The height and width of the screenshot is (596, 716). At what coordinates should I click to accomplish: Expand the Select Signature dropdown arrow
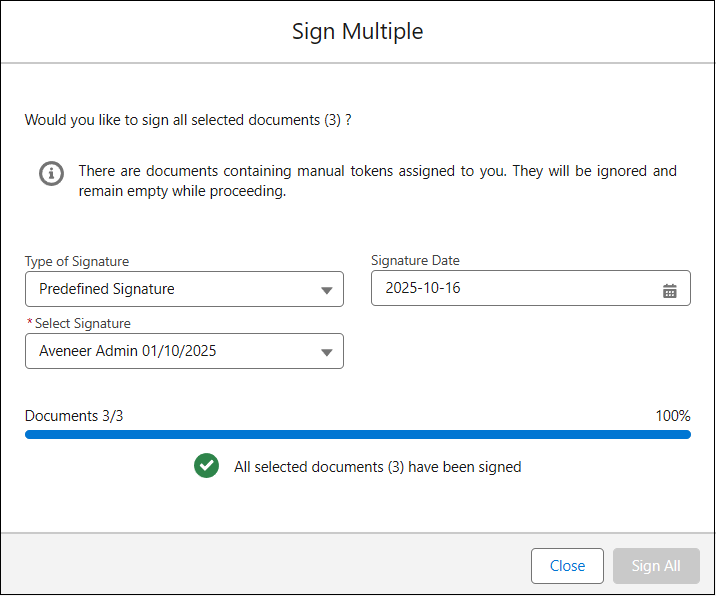[x=326, y=352]
